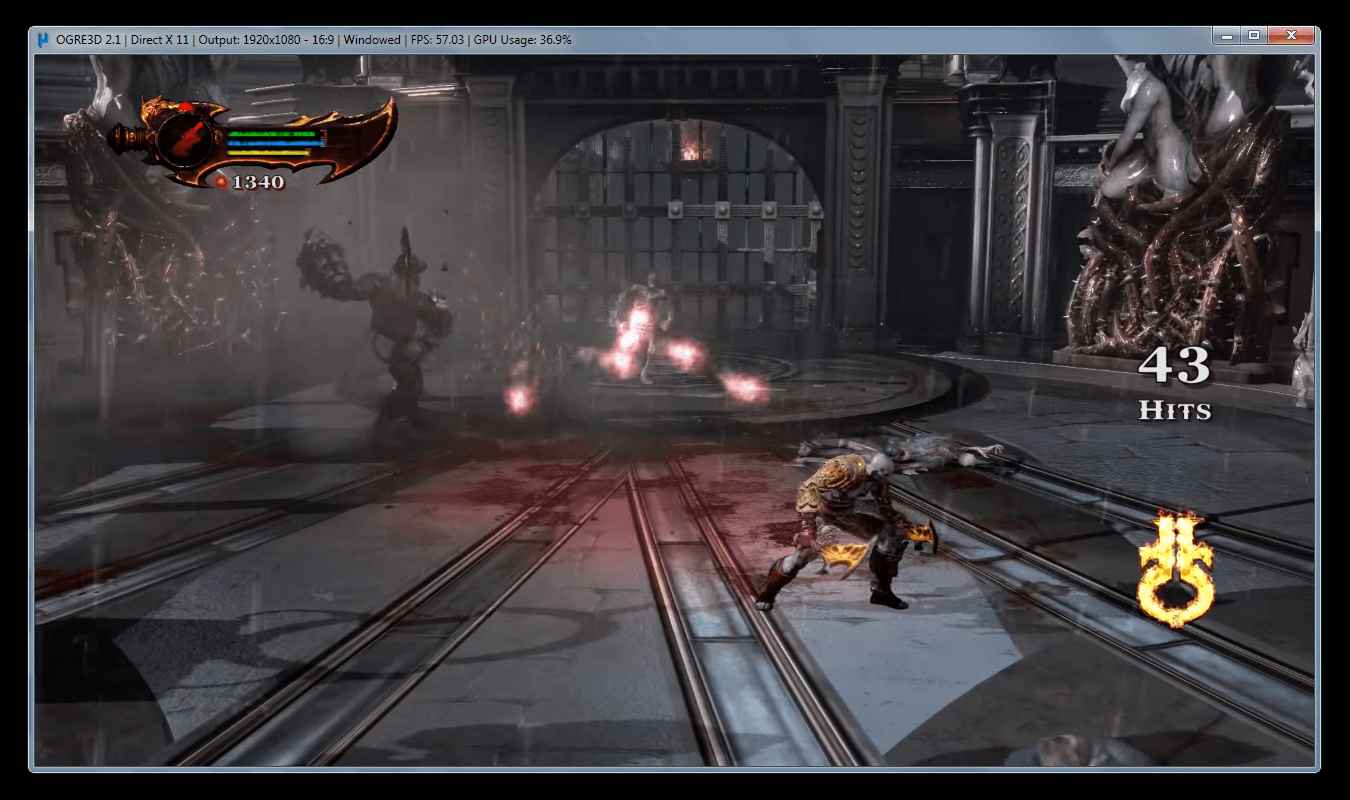The image size is (1350, 800).
Task: Click the 1340 red orb counter
Action: (258, 182)
